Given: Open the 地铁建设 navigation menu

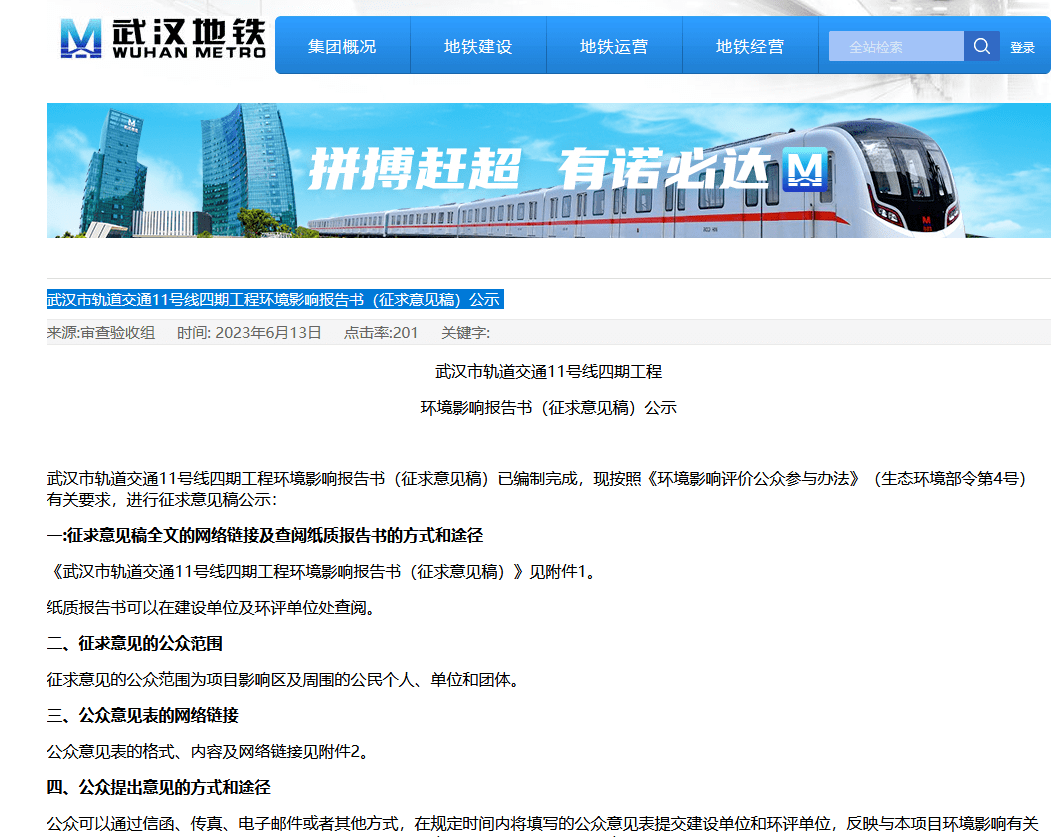Looking at the screenshot, I should 478,46.
